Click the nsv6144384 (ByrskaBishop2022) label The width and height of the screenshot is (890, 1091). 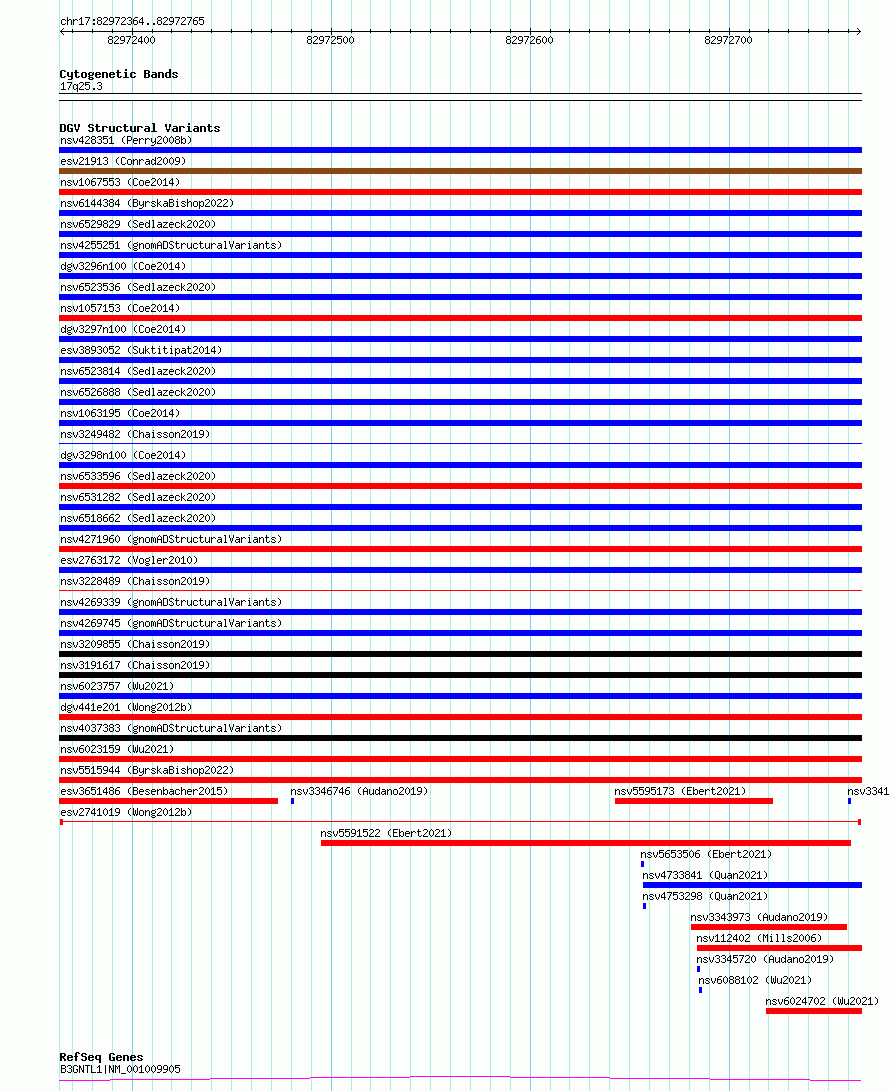point(147,203)
